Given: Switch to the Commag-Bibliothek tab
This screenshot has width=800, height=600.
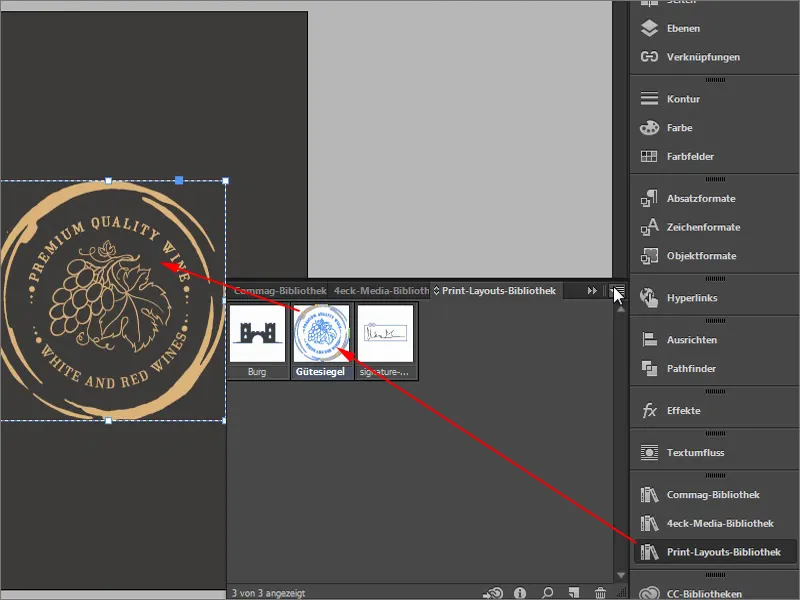Looking at the screenshot, I should (x=280, y=291).
